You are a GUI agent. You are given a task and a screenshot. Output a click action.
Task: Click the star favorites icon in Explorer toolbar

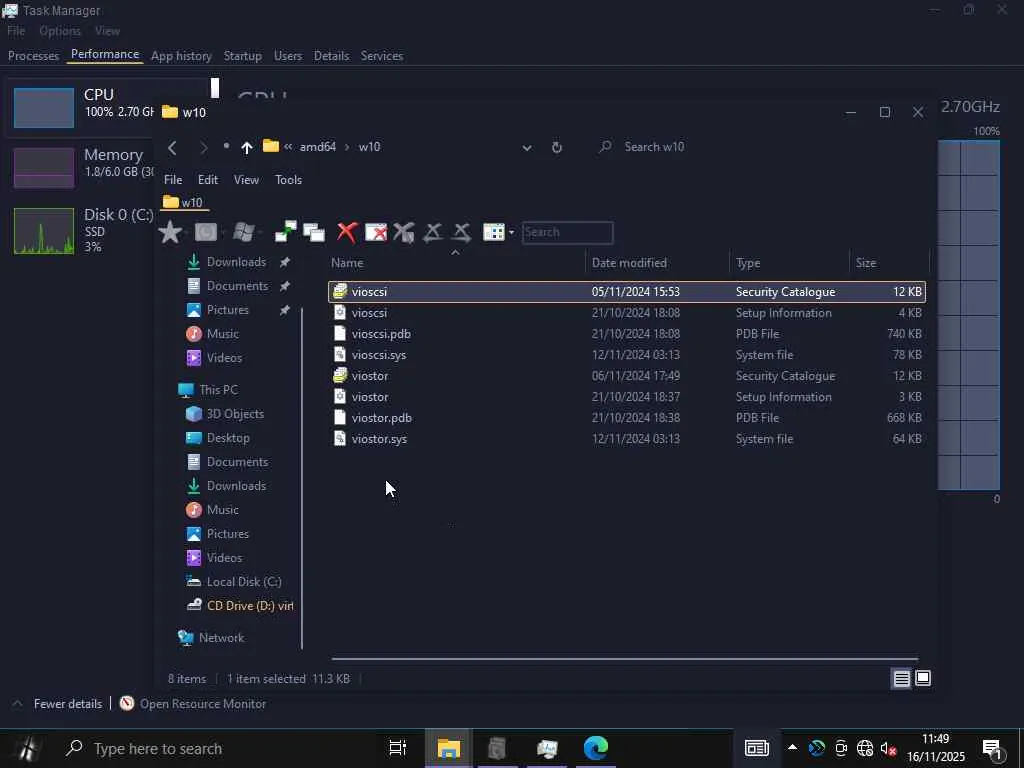coord(170,232)
